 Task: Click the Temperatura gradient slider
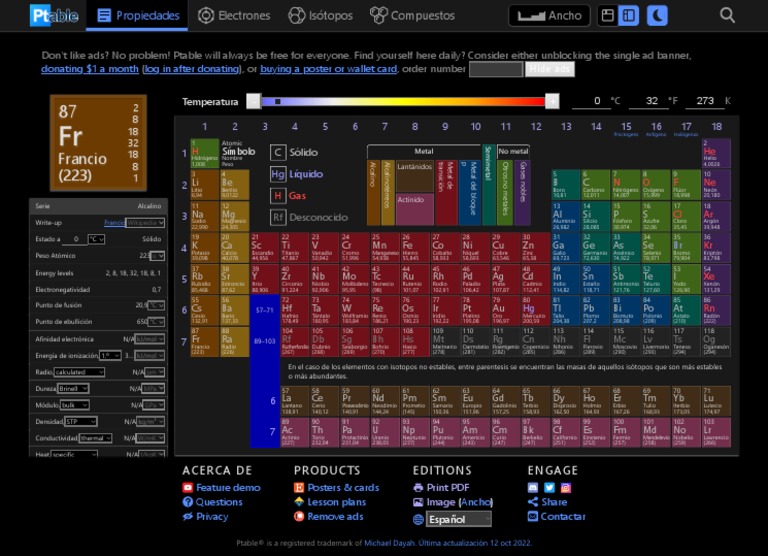(400, 101)
